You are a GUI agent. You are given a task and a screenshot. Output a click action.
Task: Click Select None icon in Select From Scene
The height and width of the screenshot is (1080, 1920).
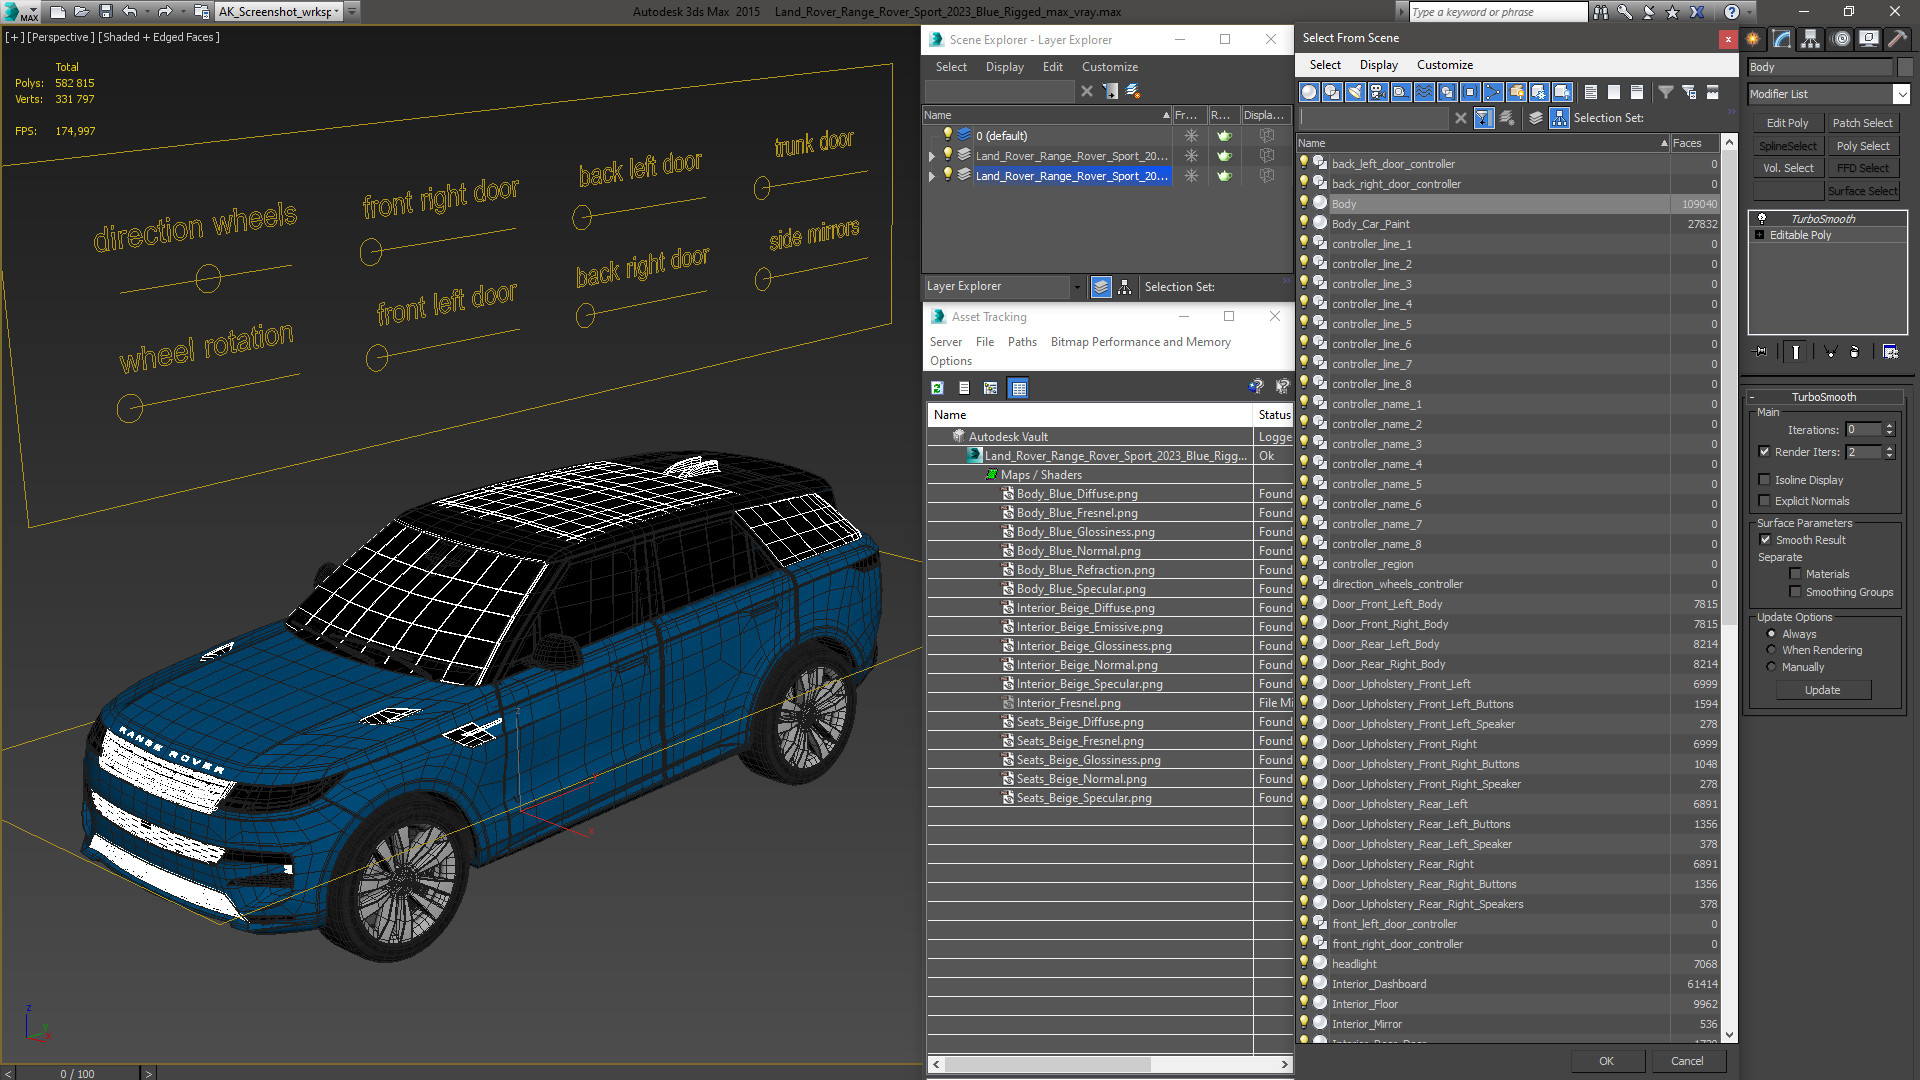(x=1613, y=92)
